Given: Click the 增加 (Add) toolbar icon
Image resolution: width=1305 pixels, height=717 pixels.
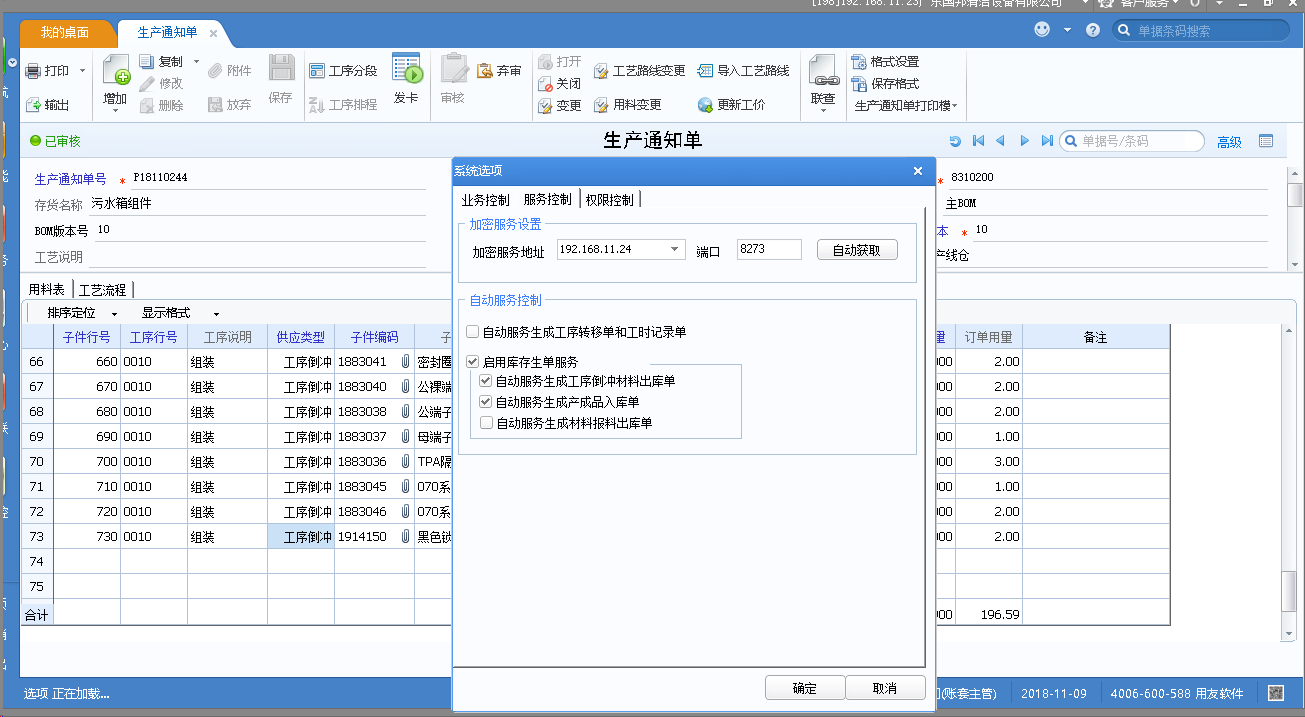Looking at the screenshot, I should (116, 72).
